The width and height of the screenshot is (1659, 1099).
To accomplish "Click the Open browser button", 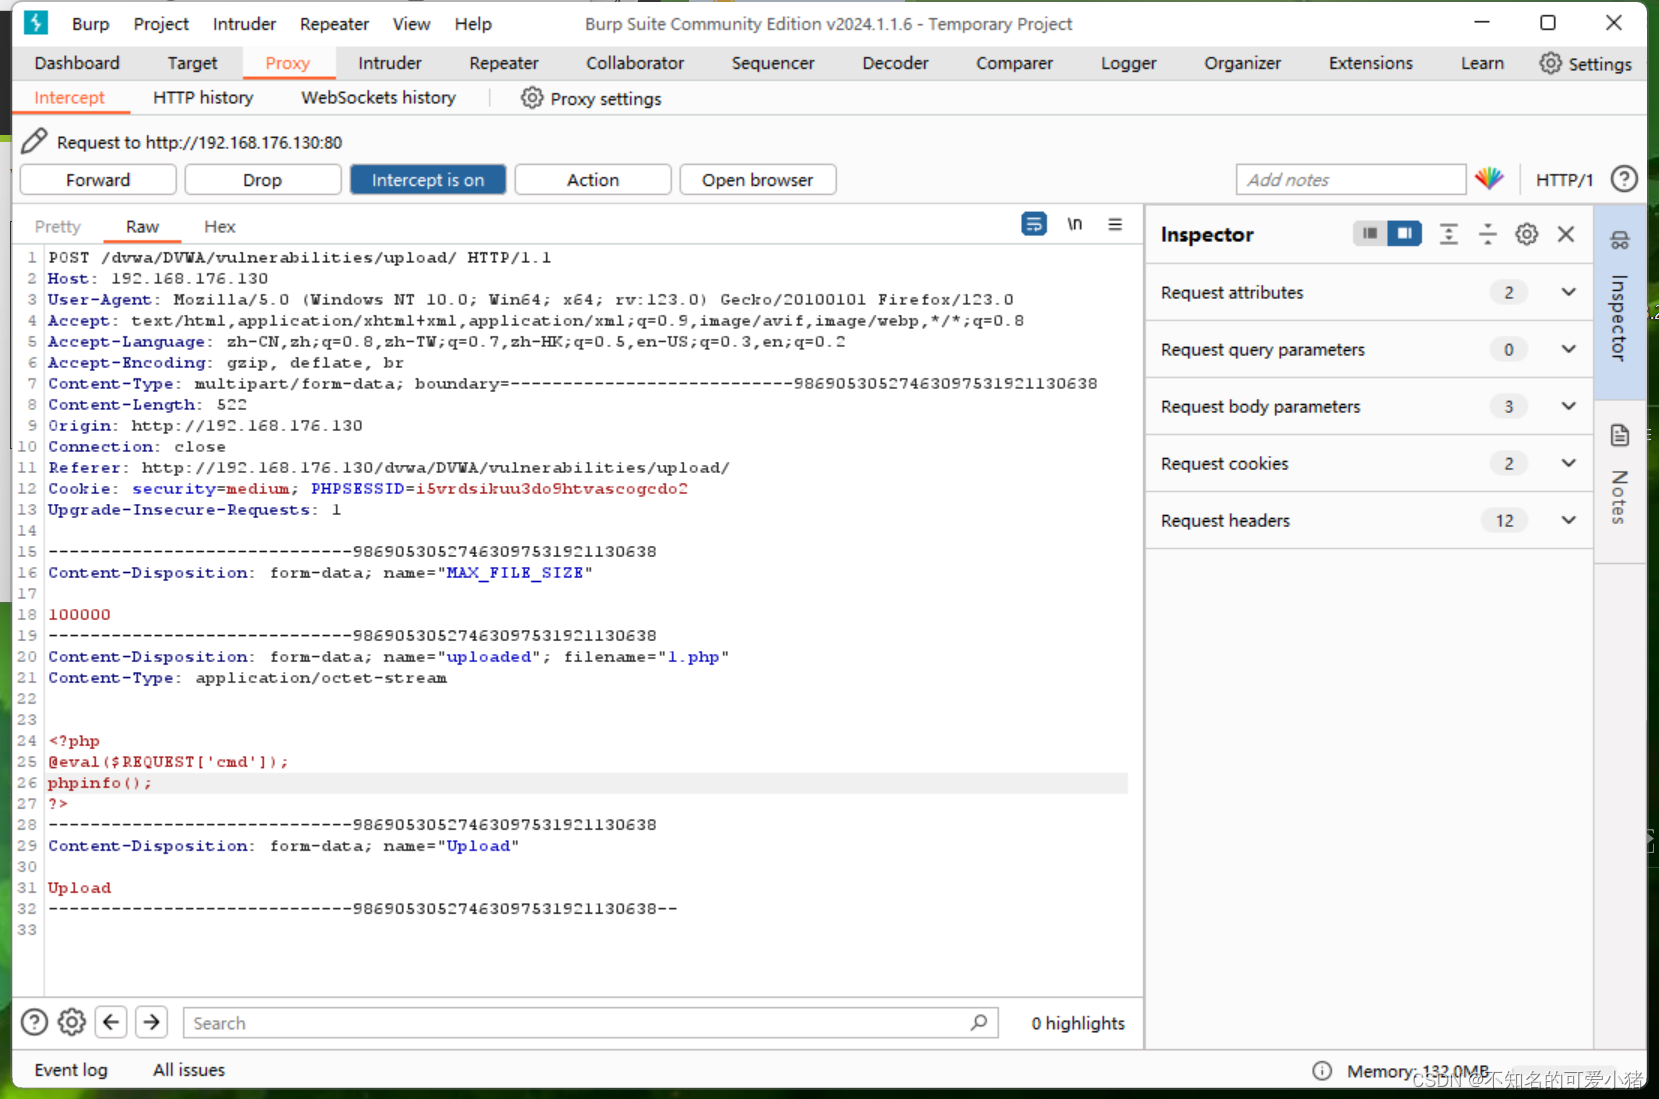I will click(757, 180).
